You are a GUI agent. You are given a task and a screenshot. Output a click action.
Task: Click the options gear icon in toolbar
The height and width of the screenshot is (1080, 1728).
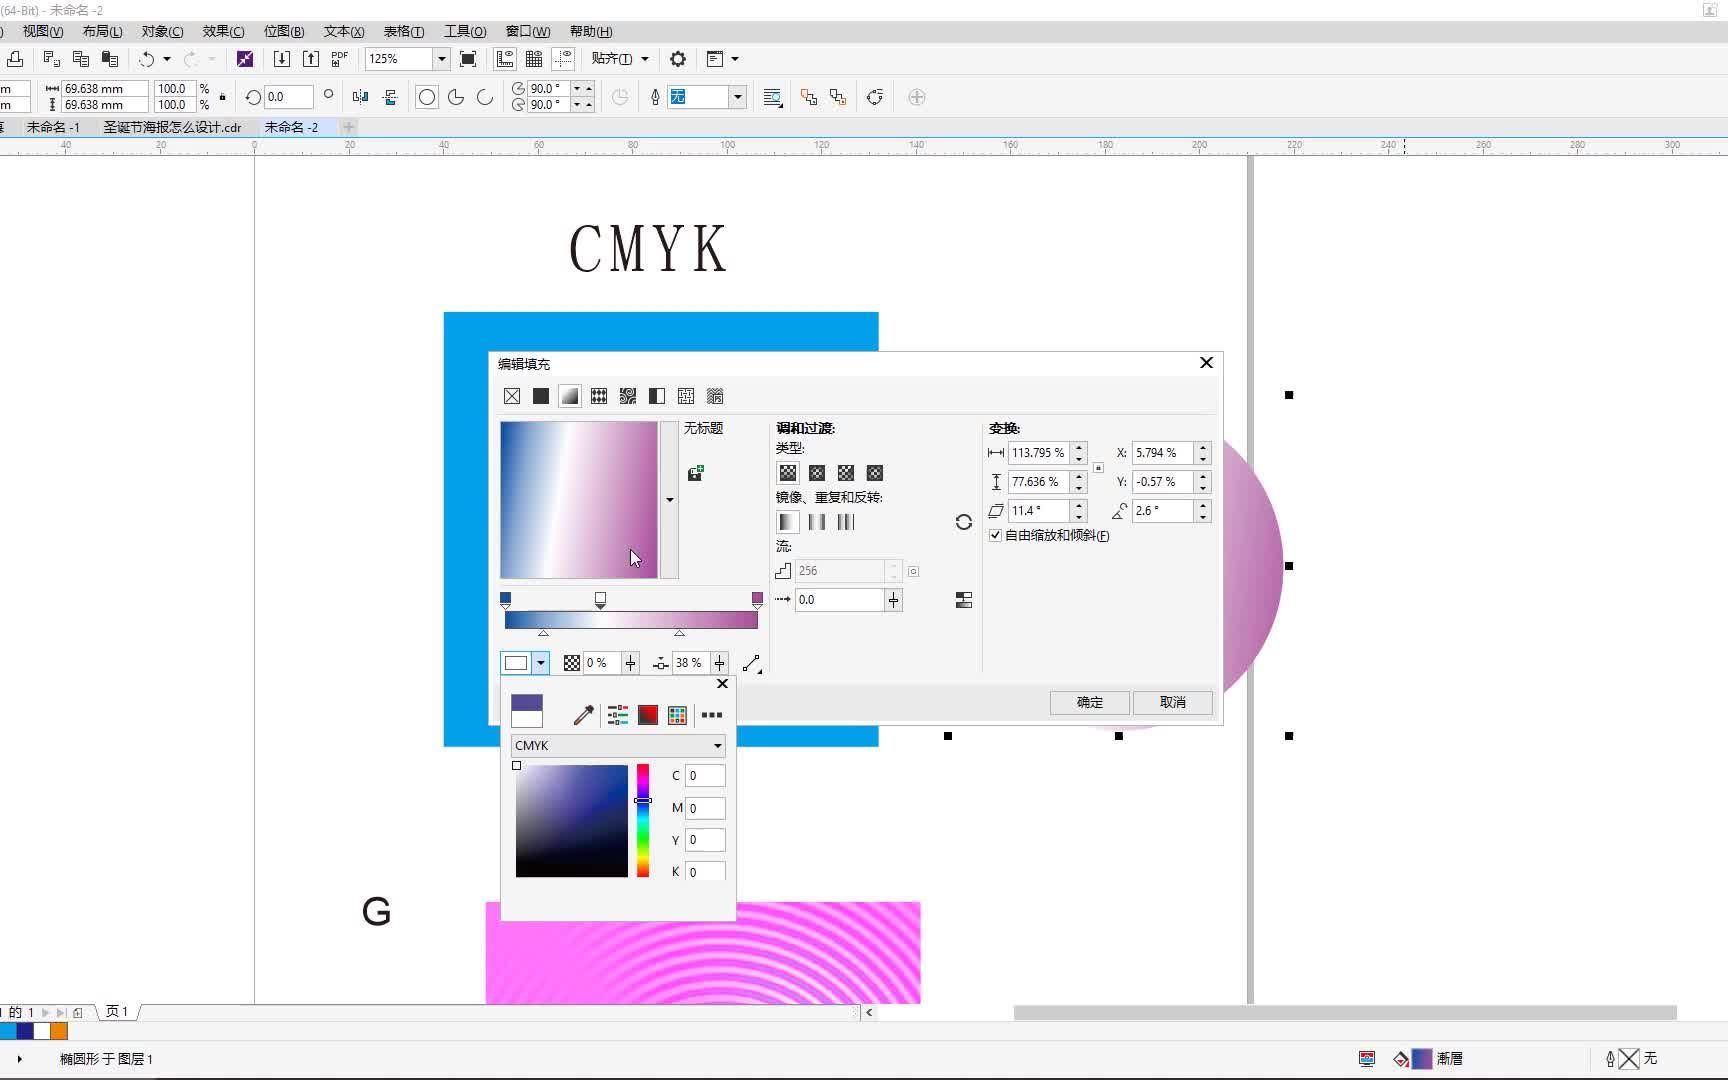click(x=678, y=59)
